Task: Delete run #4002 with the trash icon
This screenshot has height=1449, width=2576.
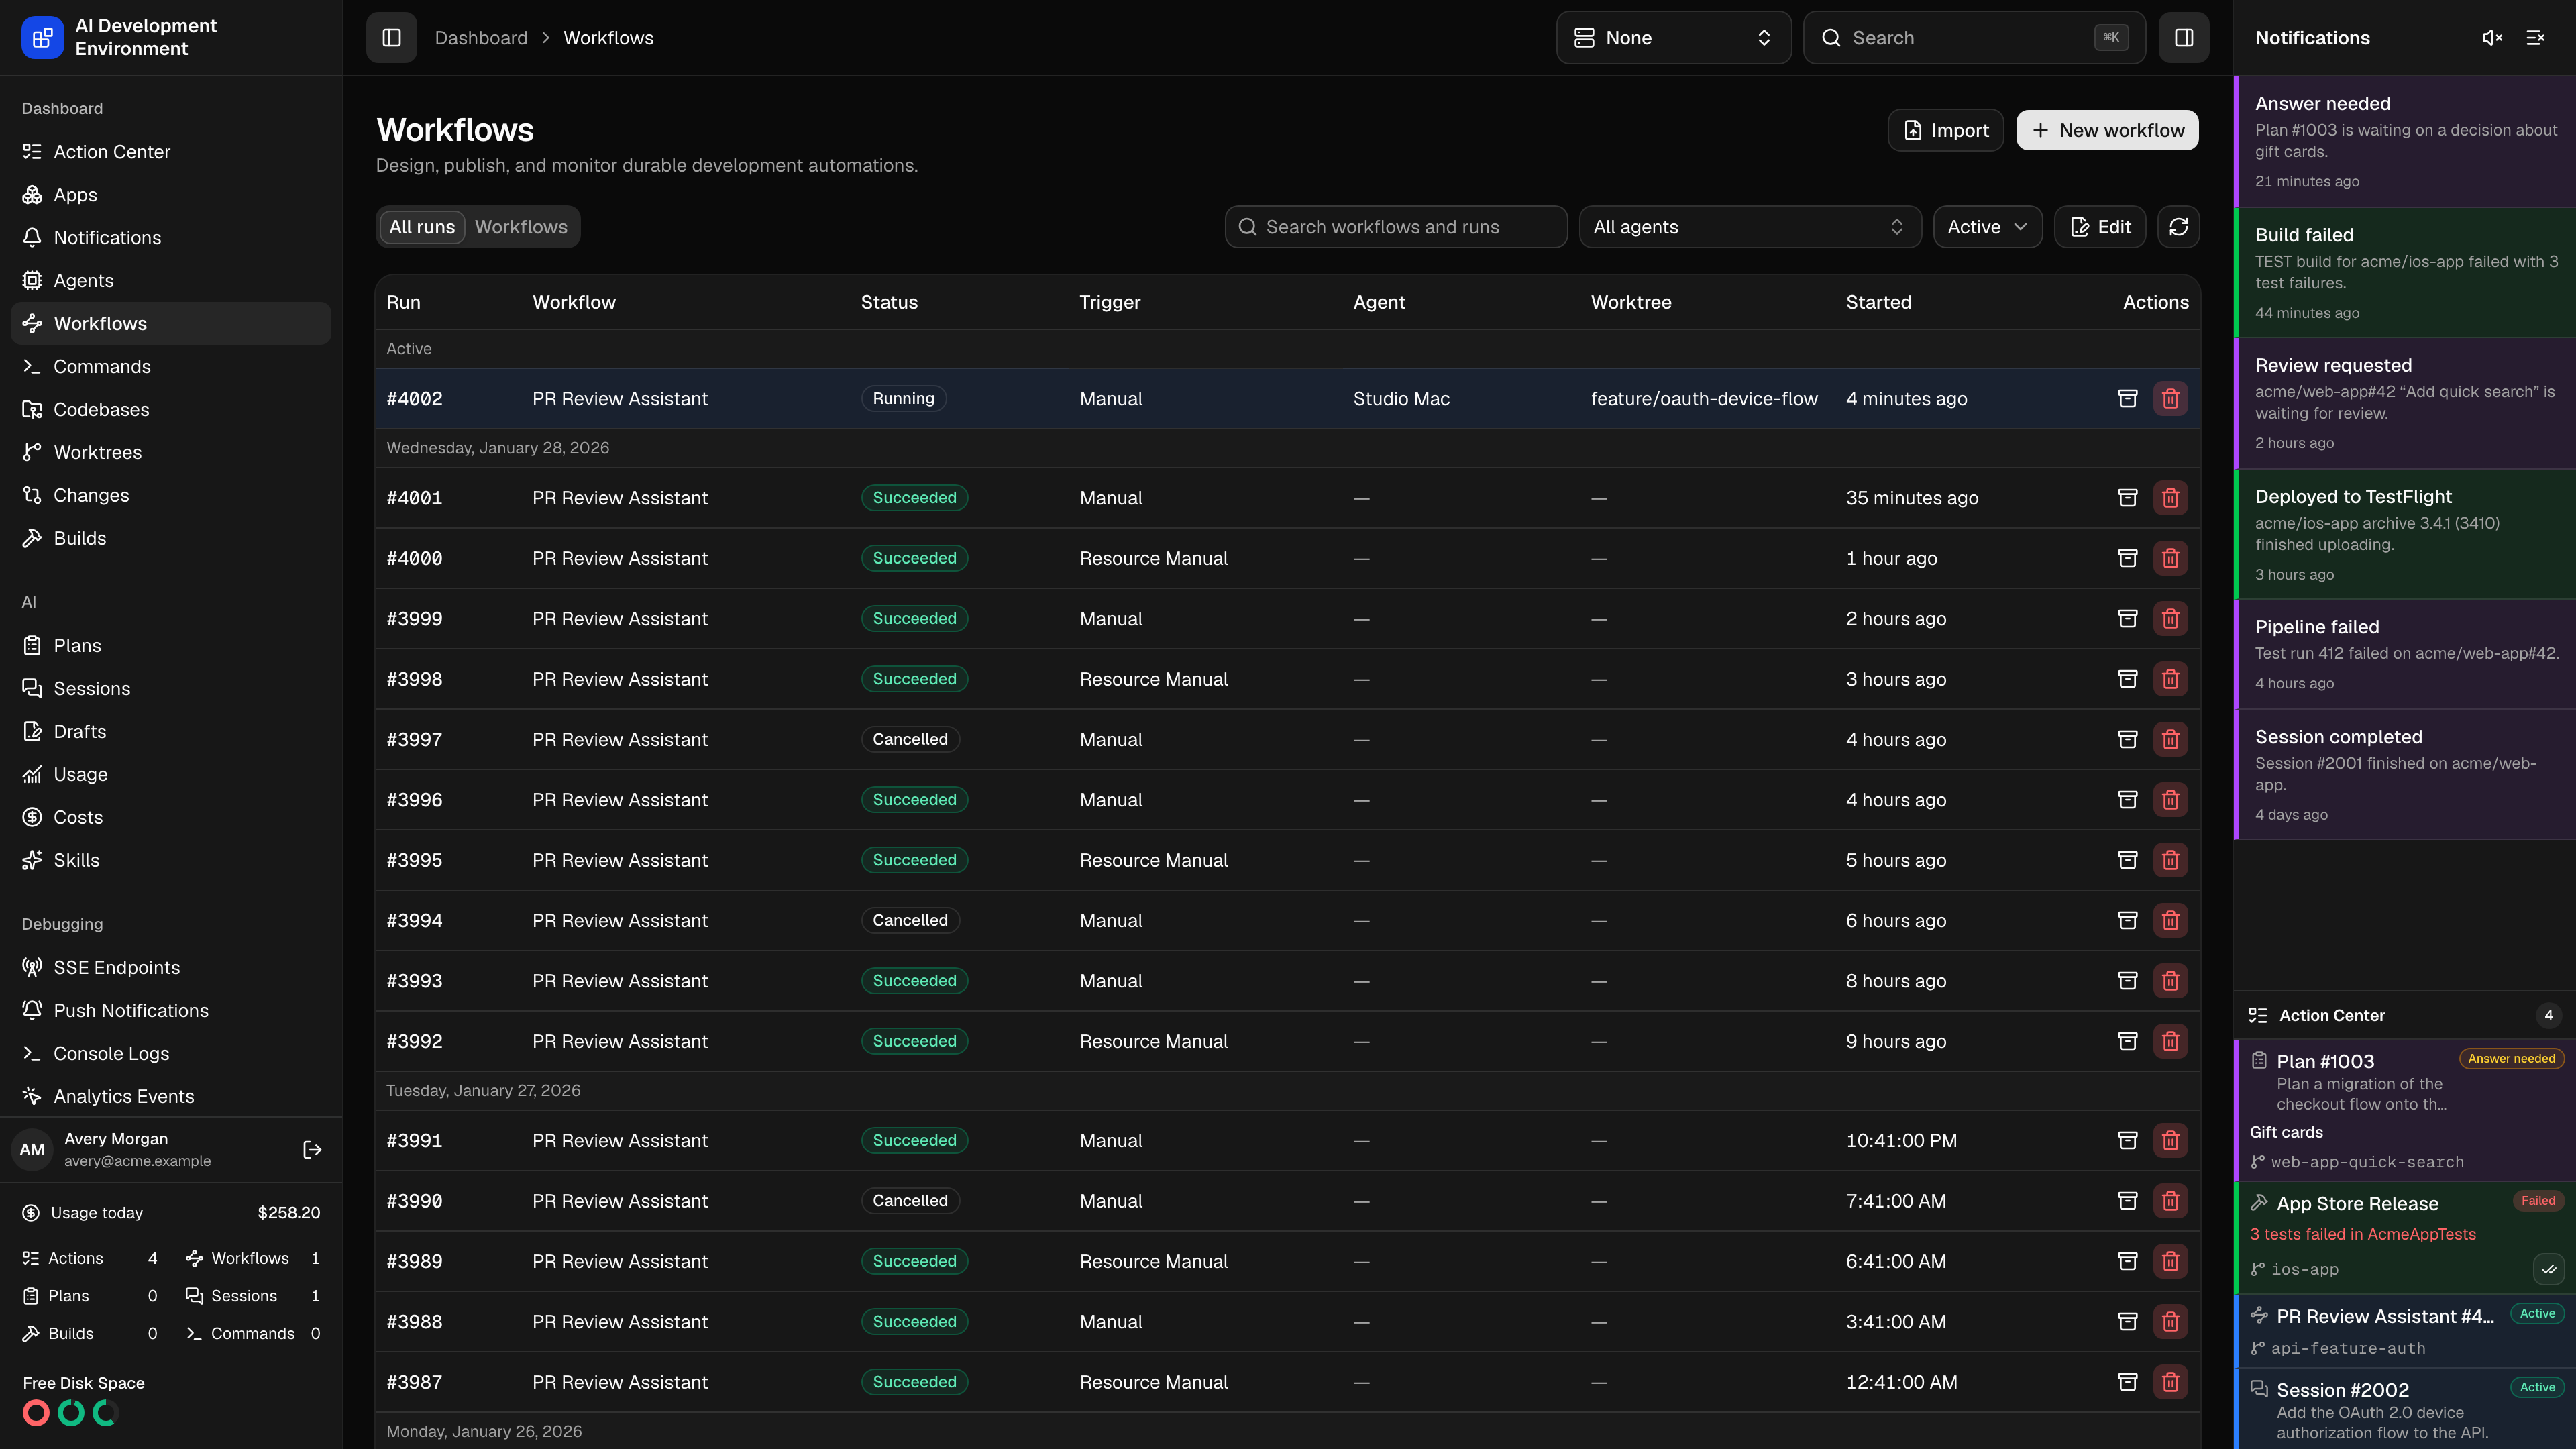Action: pos(2170,399)
